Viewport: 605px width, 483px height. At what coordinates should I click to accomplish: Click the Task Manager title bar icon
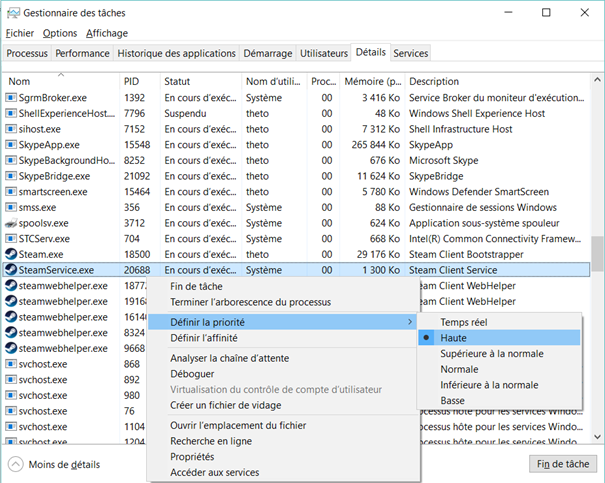coord(13,13)
